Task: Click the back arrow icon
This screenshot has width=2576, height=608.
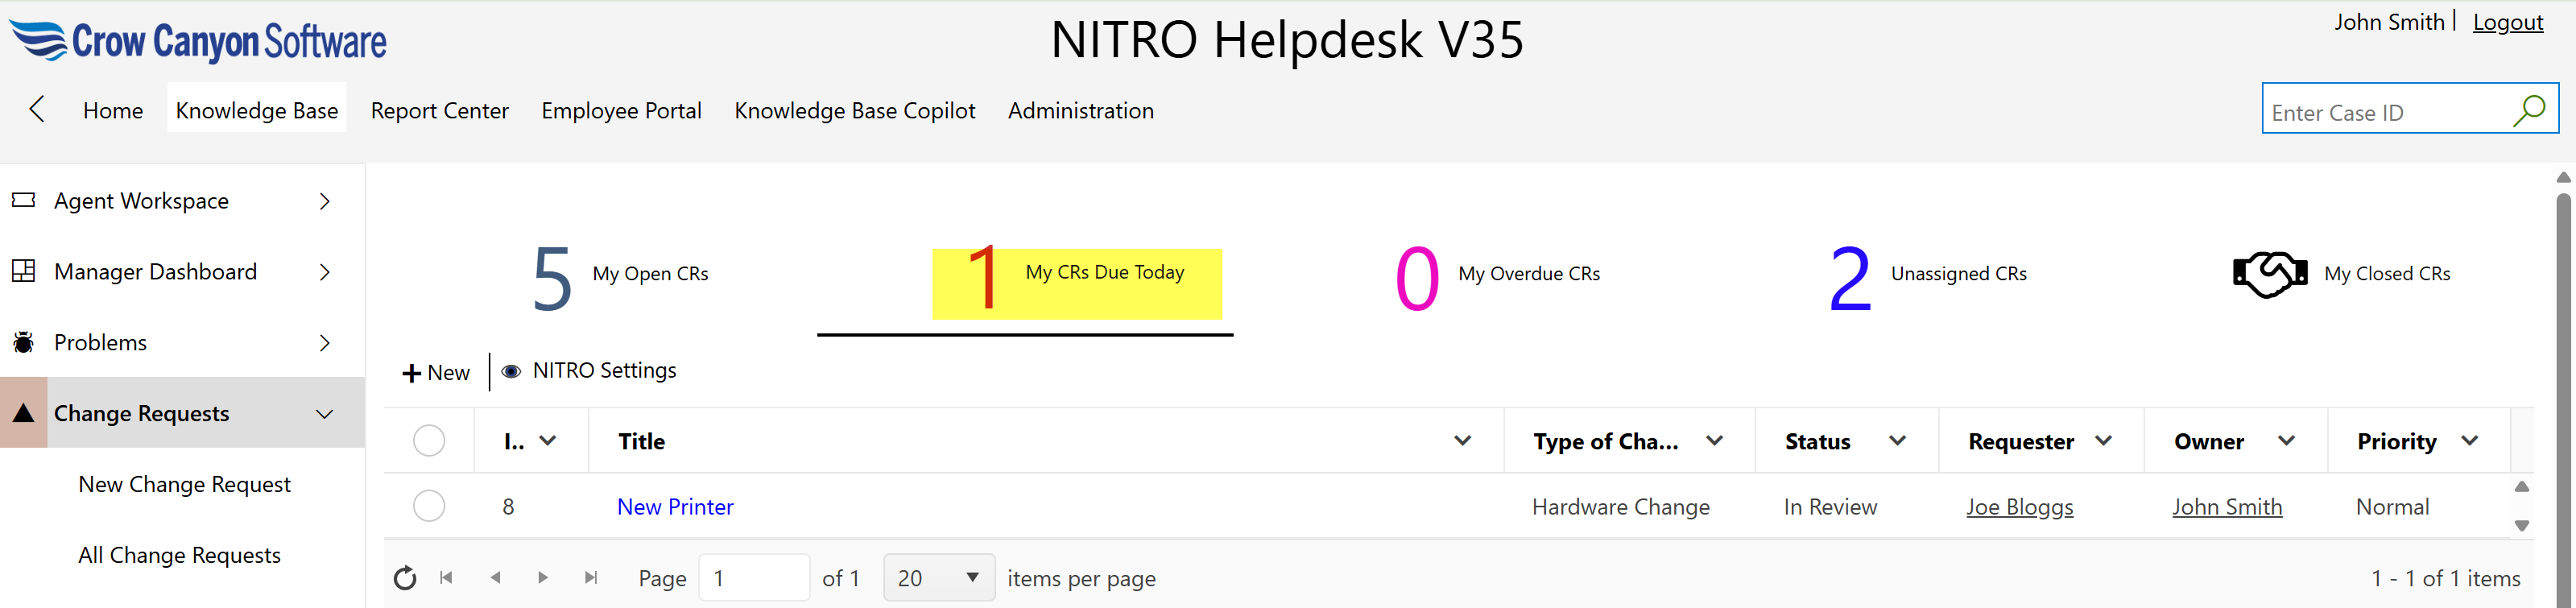Action: point(37,109)
